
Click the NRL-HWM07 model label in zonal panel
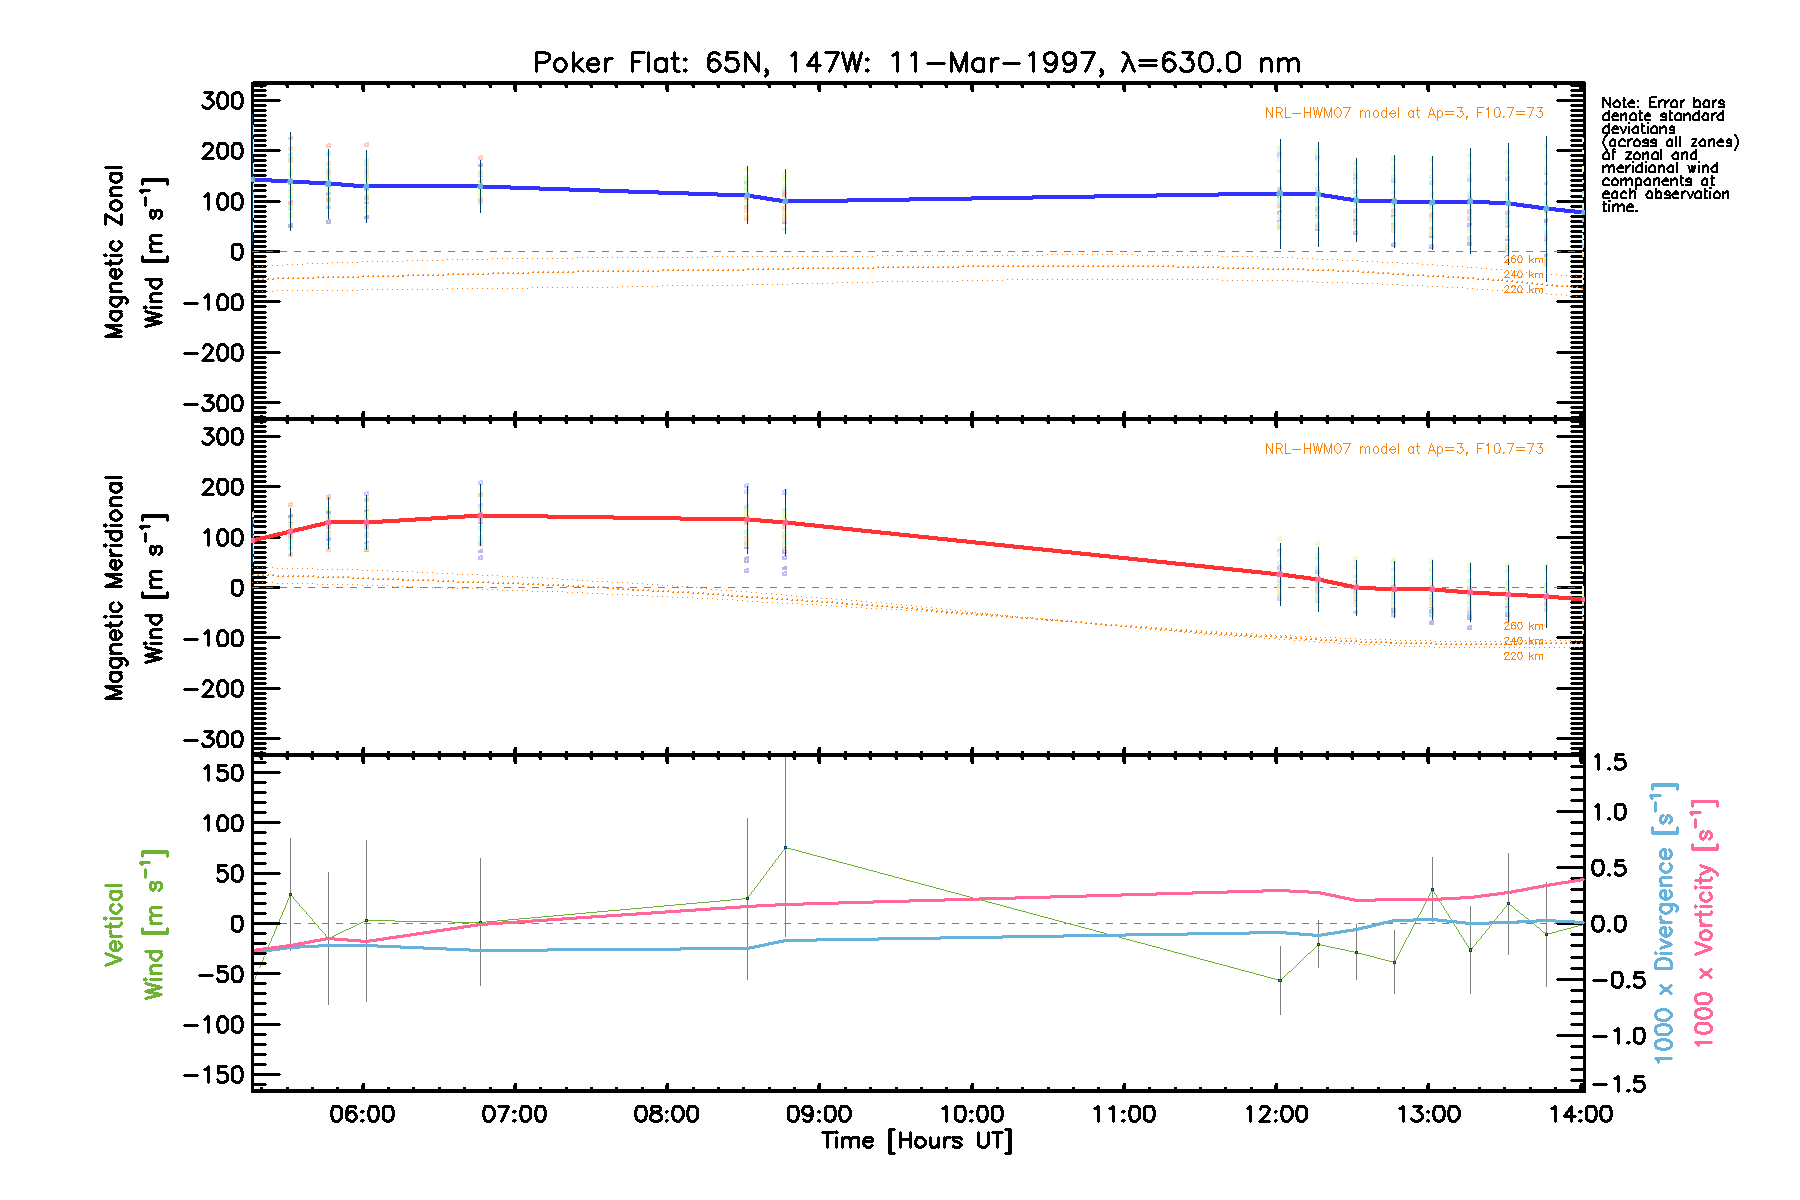coord(1403,113)
